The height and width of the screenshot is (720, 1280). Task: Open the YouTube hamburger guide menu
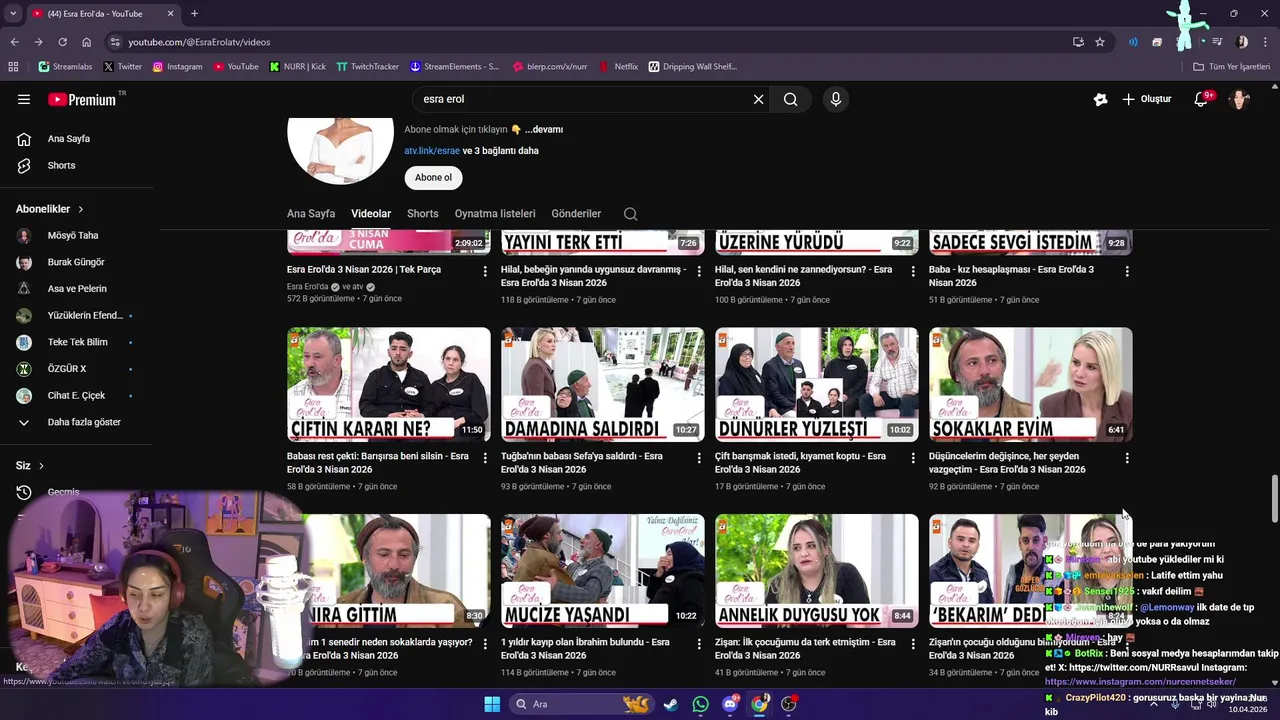pos(24,99)
